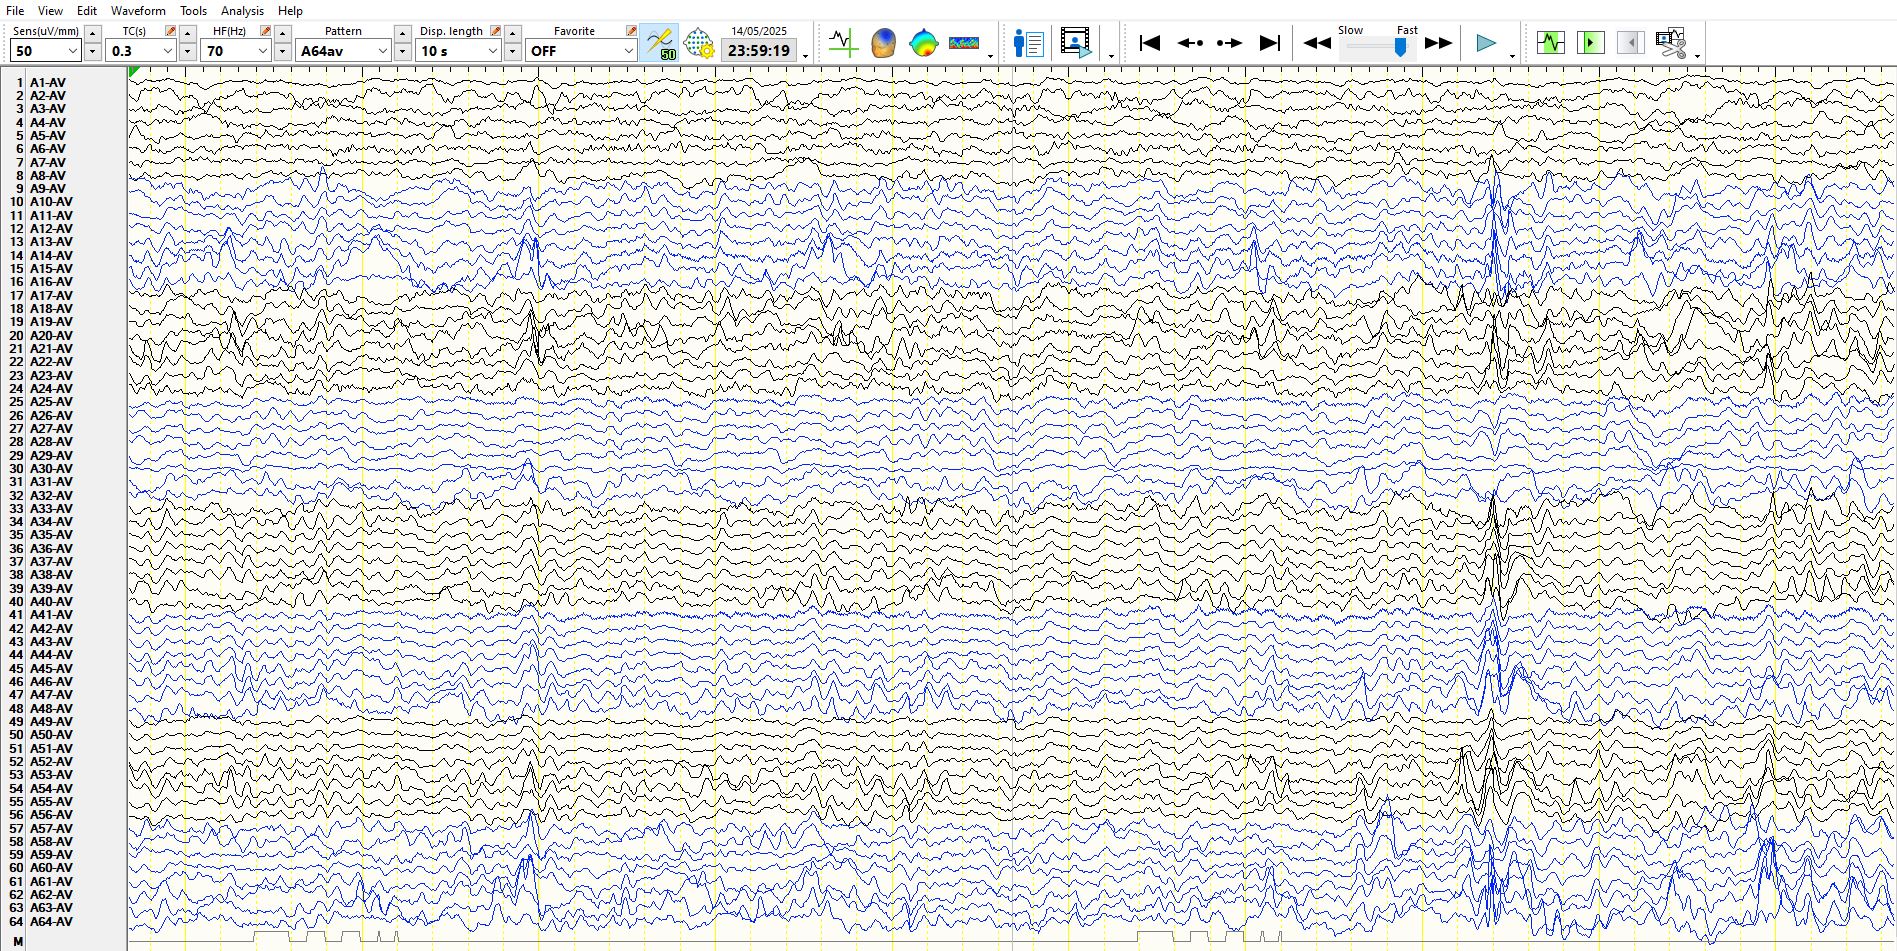1897x951 pixels.
Task: Open the Pattern A64av dropdown
Action: point(382,51)
